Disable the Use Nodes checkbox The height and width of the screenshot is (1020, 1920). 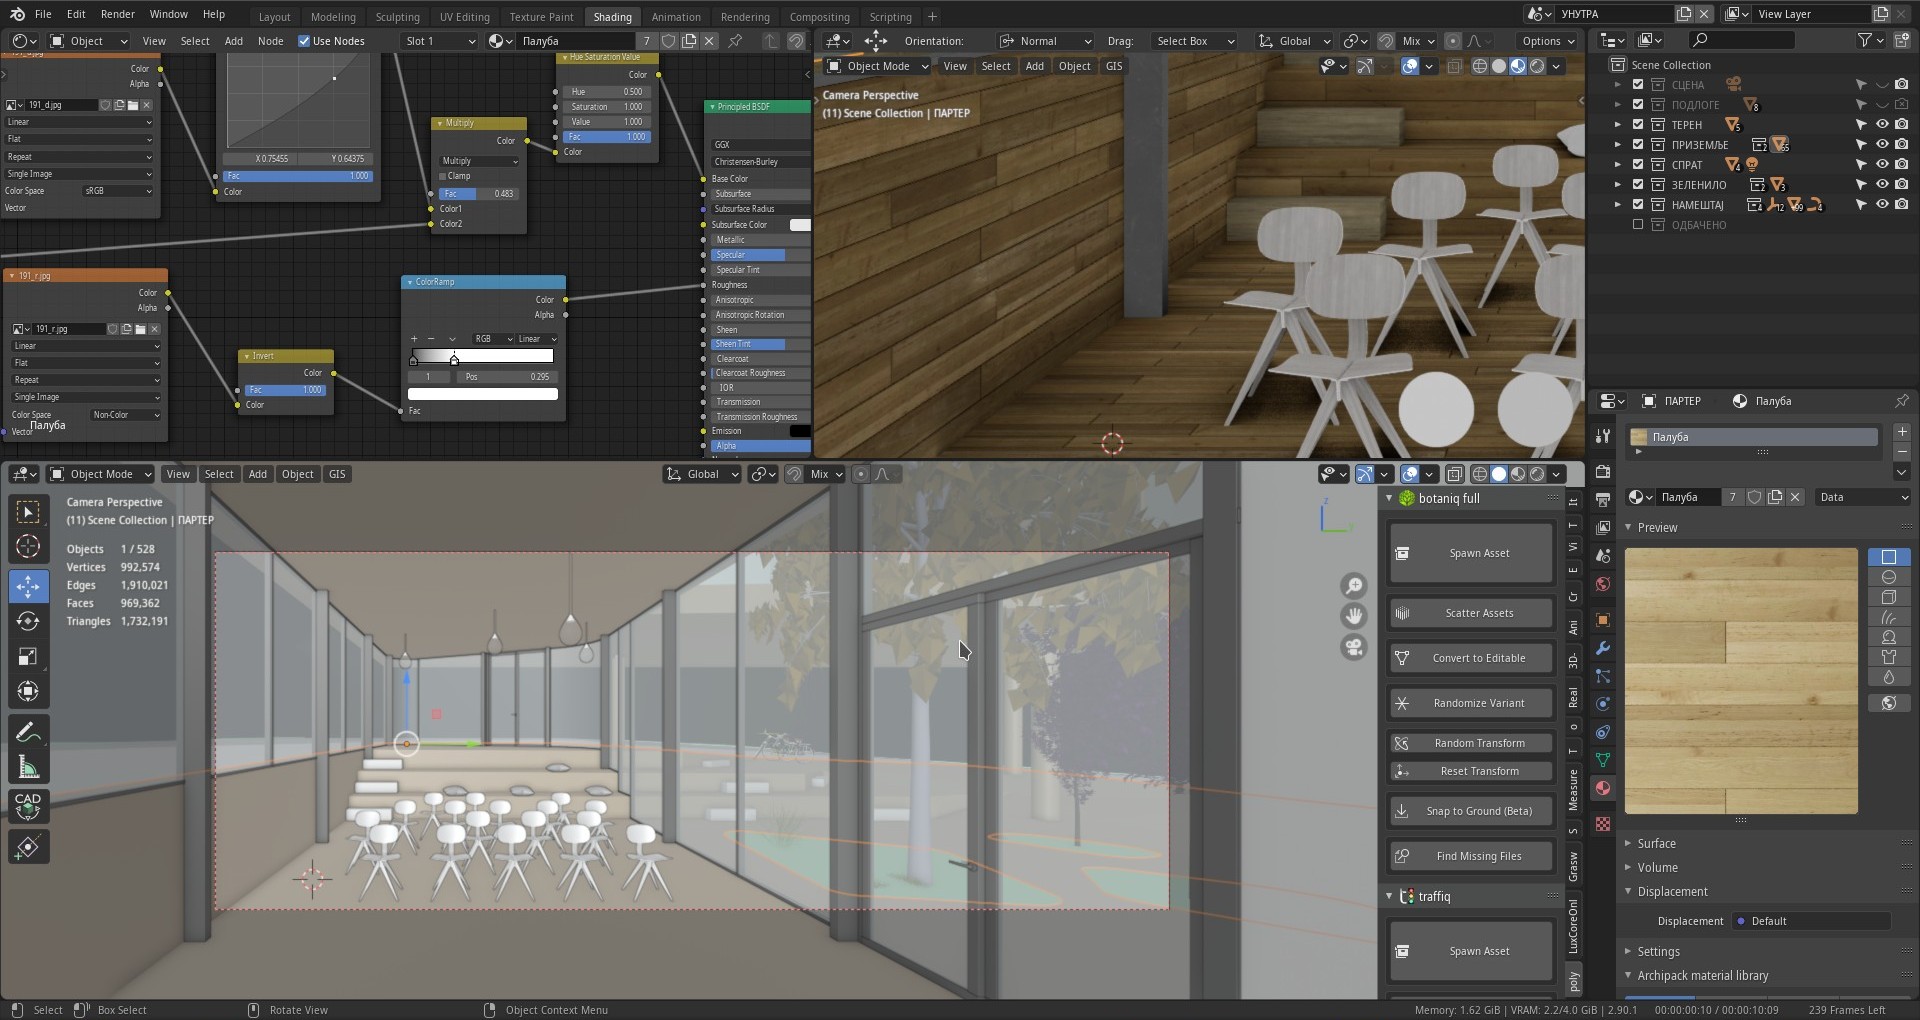coord(304,41)
